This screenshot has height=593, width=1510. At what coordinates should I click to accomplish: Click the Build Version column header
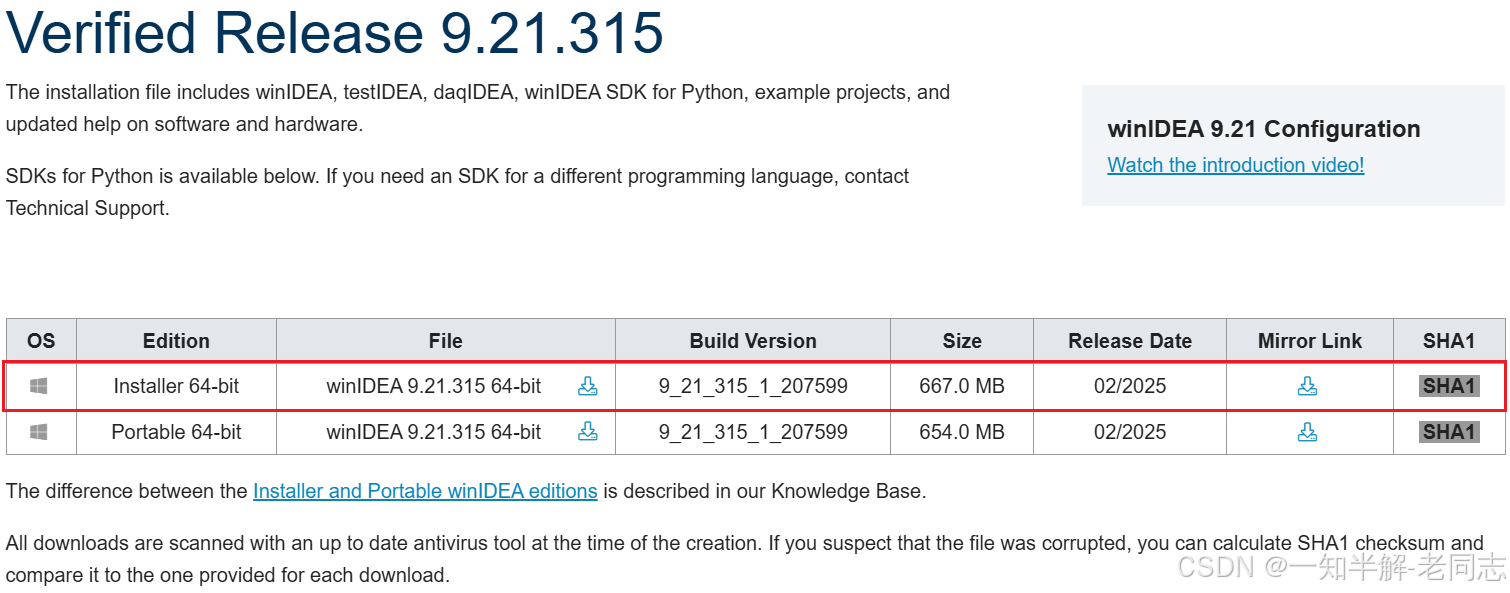(752, 340)
